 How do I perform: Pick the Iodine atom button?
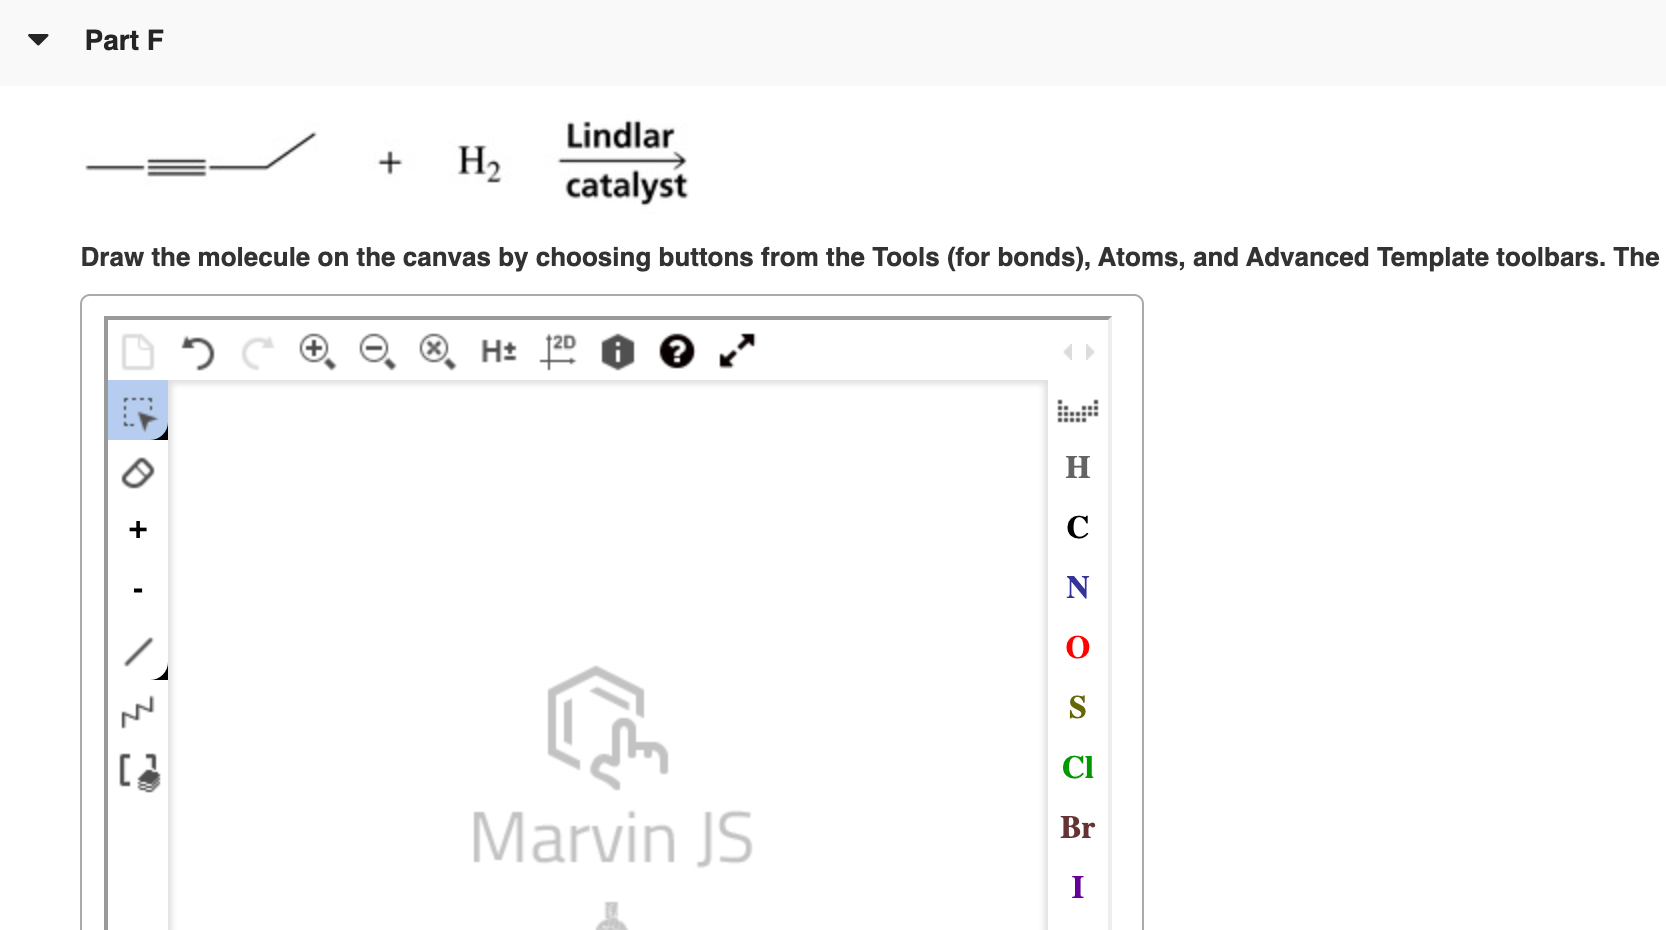(x=1077, y=887)
